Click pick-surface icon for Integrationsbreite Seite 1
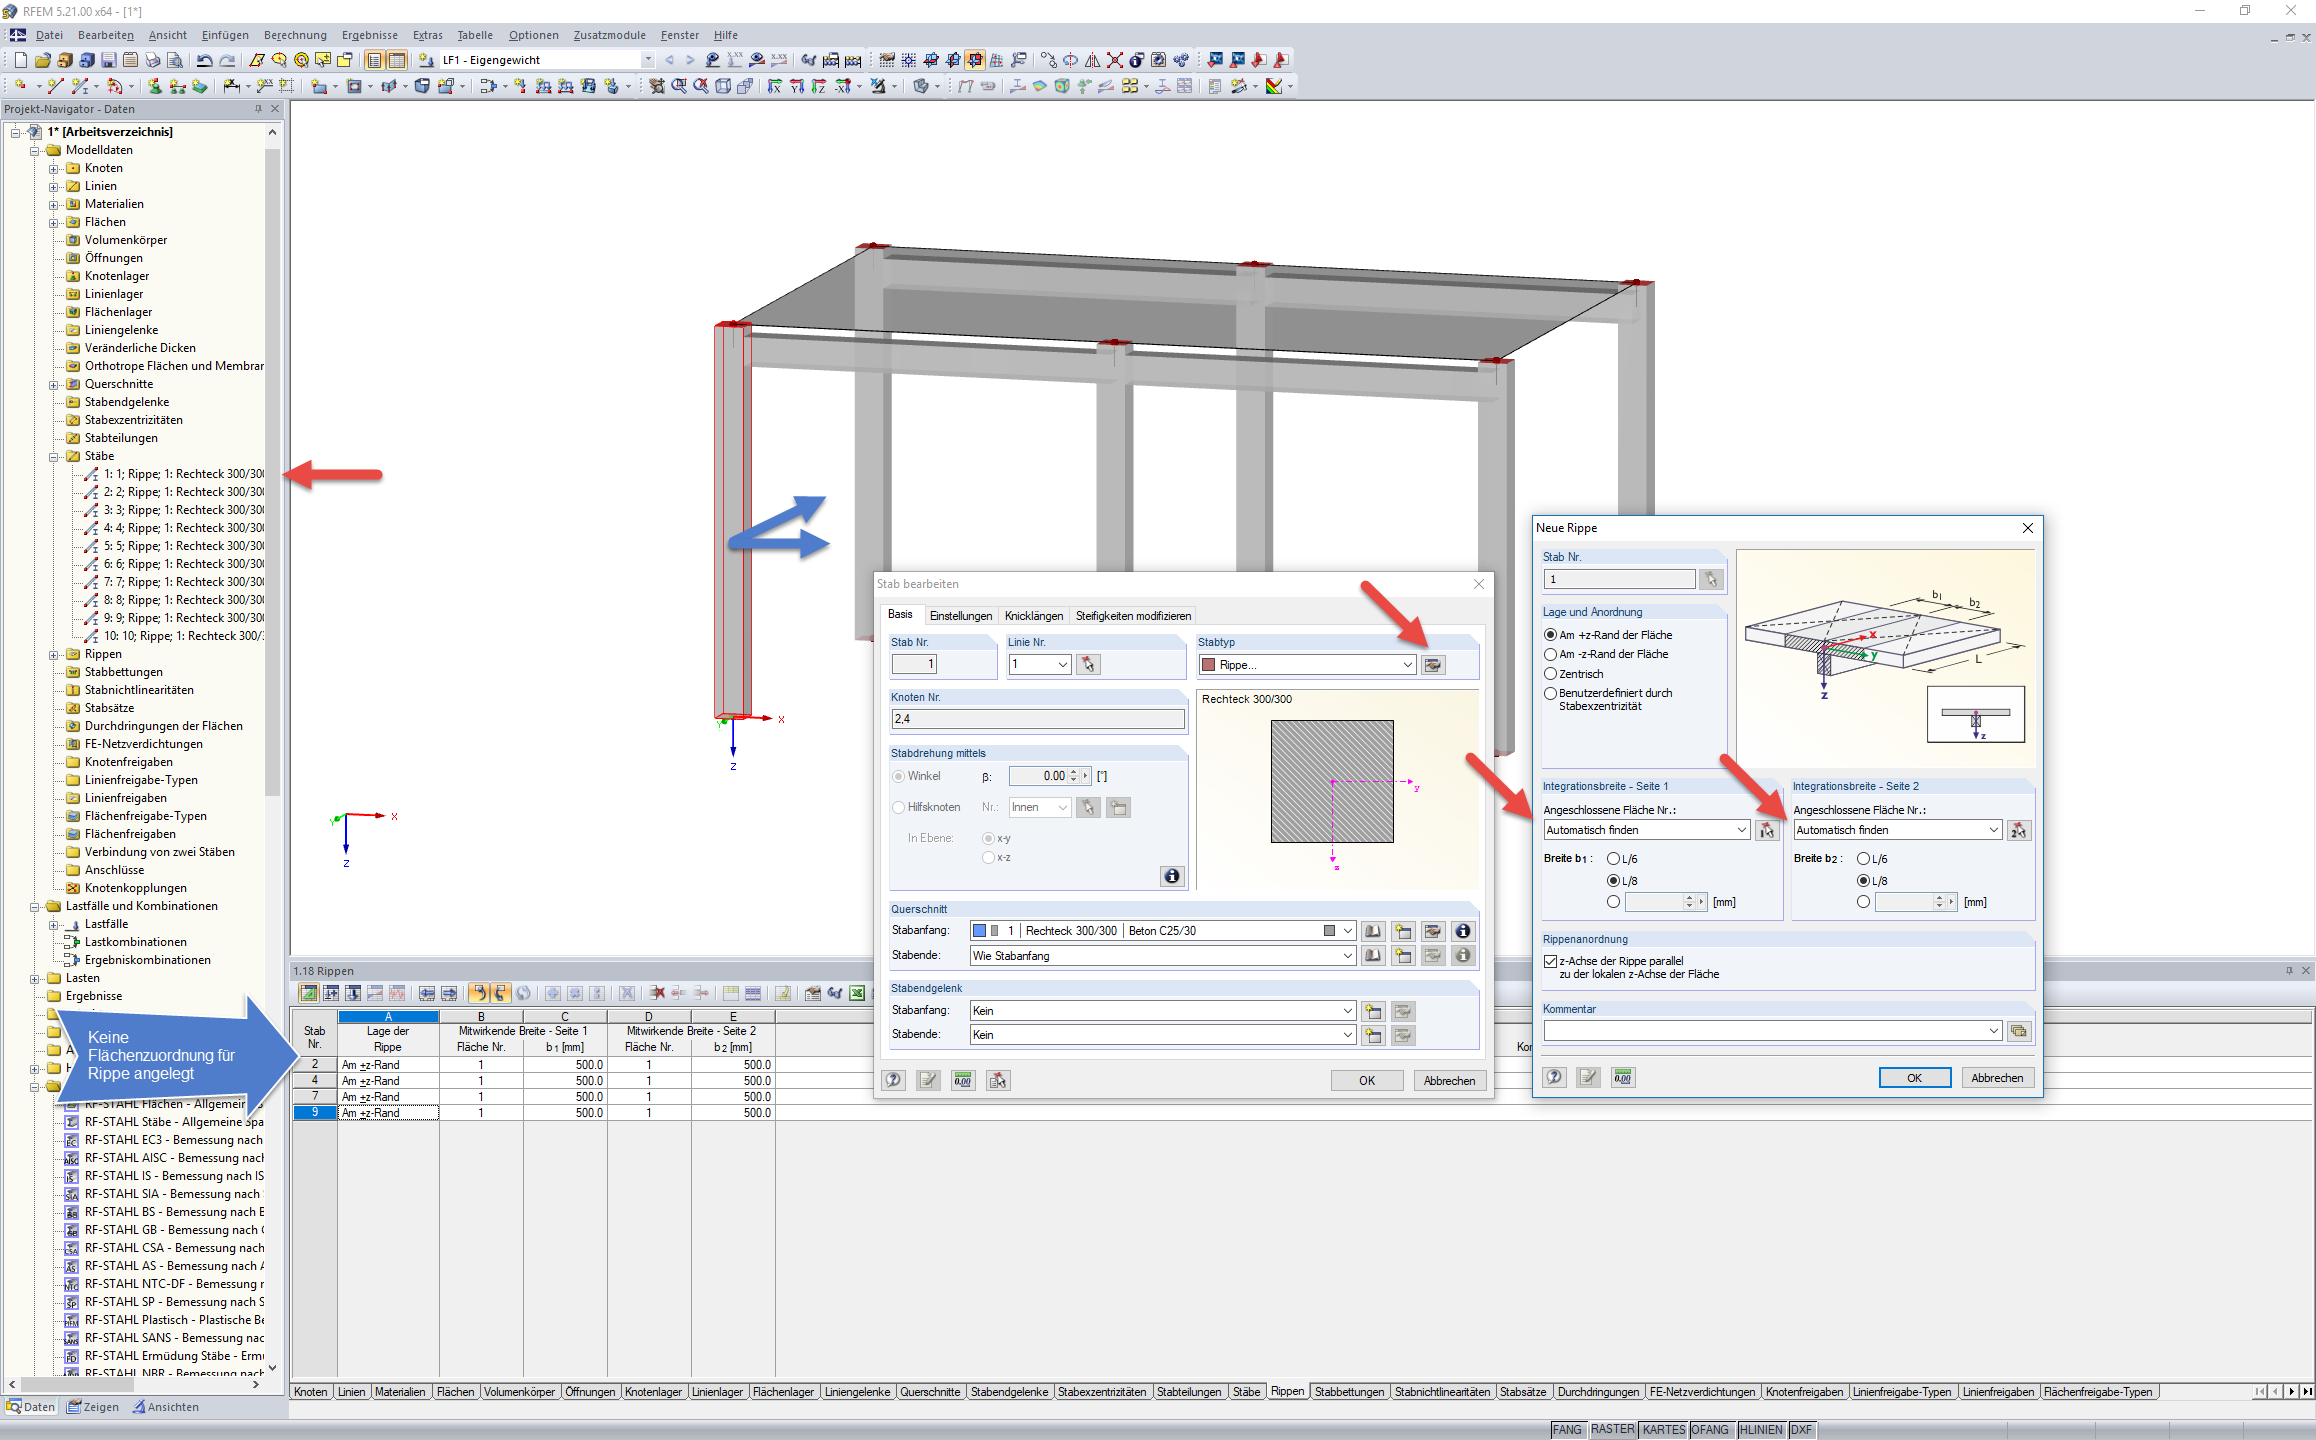2316x1440 pixels. 1767,830
